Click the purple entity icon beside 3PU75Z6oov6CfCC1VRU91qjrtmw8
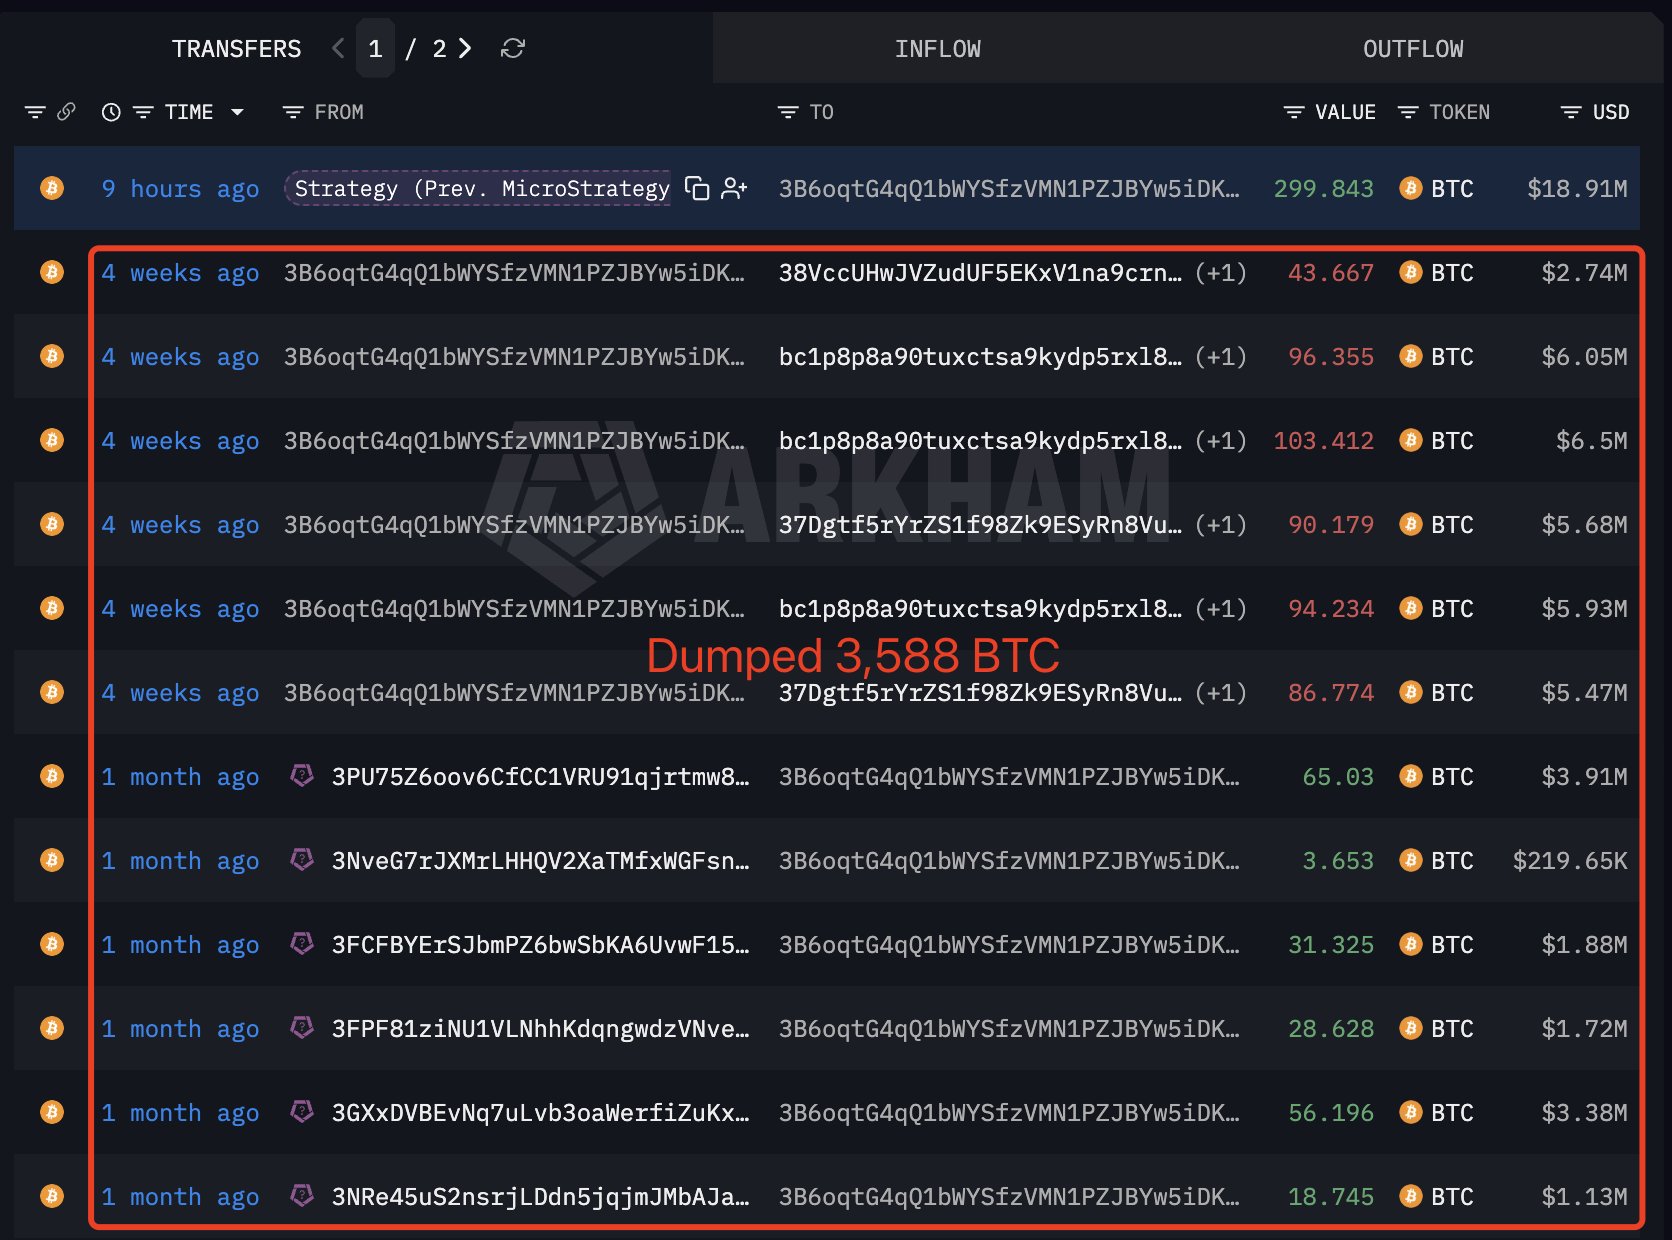 click(302, 776)
